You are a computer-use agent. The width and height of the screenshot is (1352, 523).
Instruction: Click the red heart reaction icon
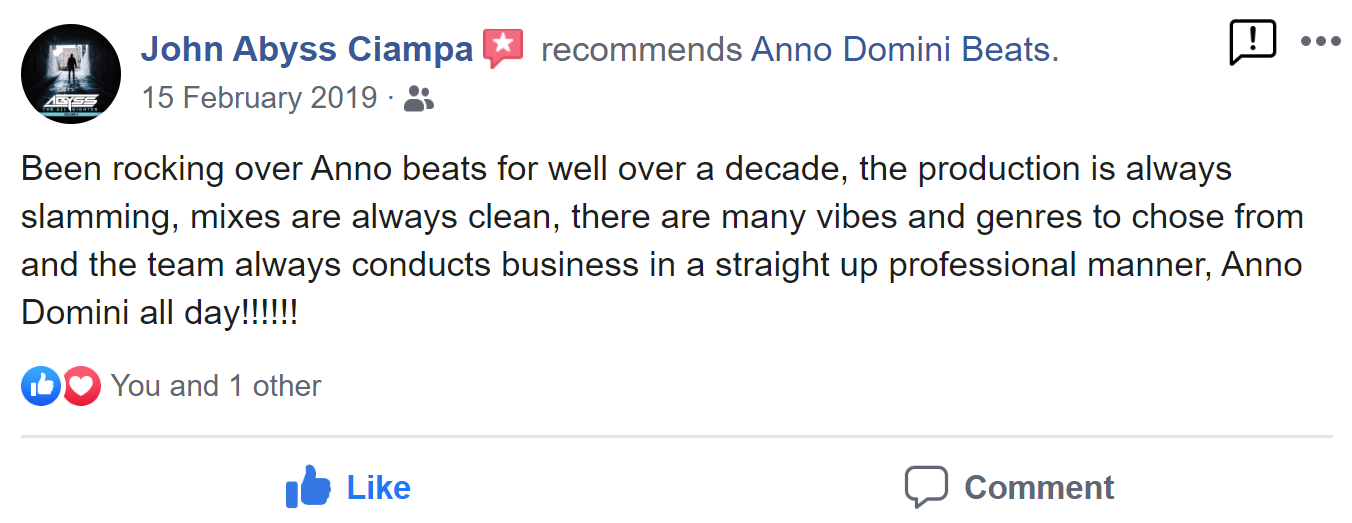[x=81, y=386]
